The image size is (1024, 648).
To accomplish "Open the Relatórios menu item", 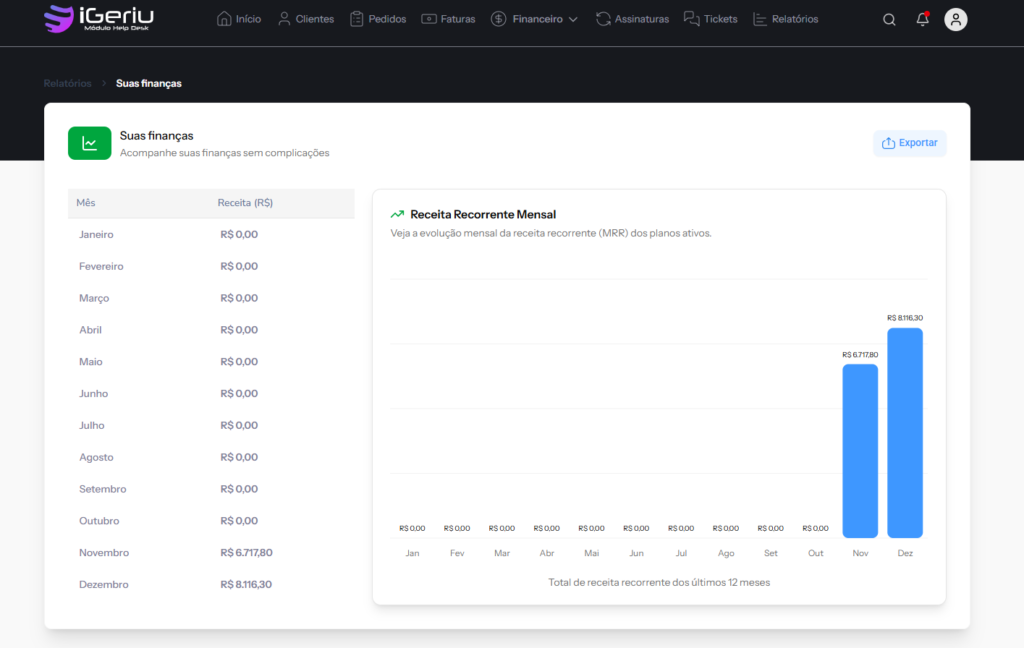I will pos(785,19).
